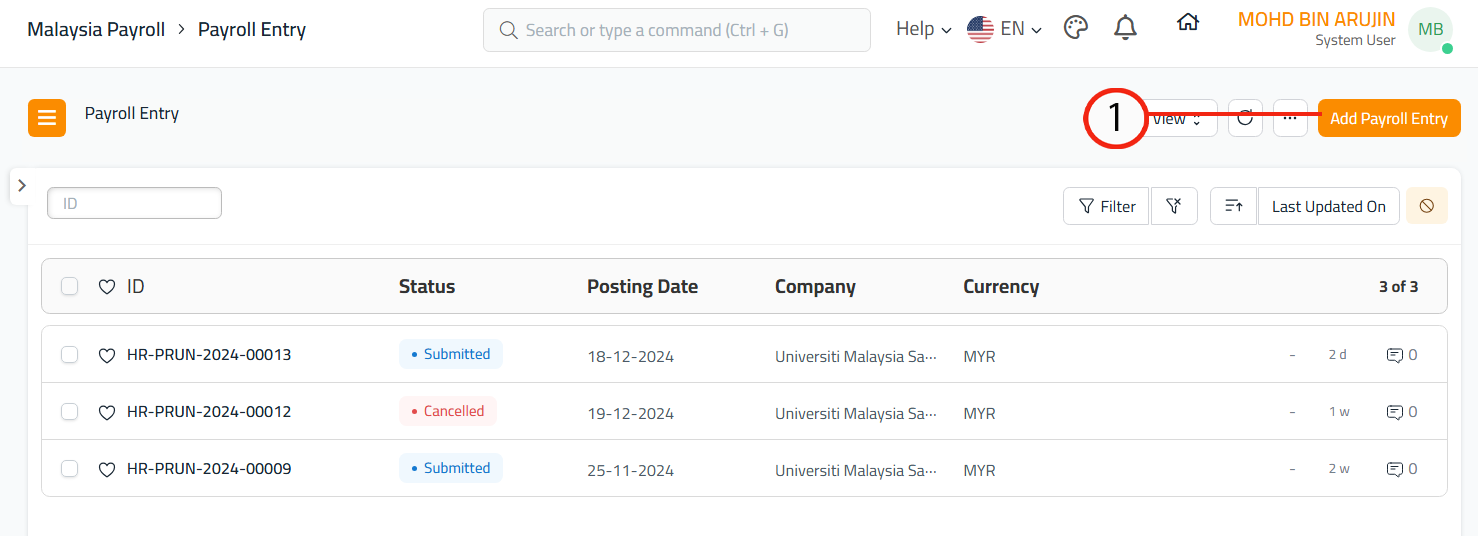1478x536 pixels.
Task: Clear filters using the funnel-x icon
Action: [x=1174, y=206]
